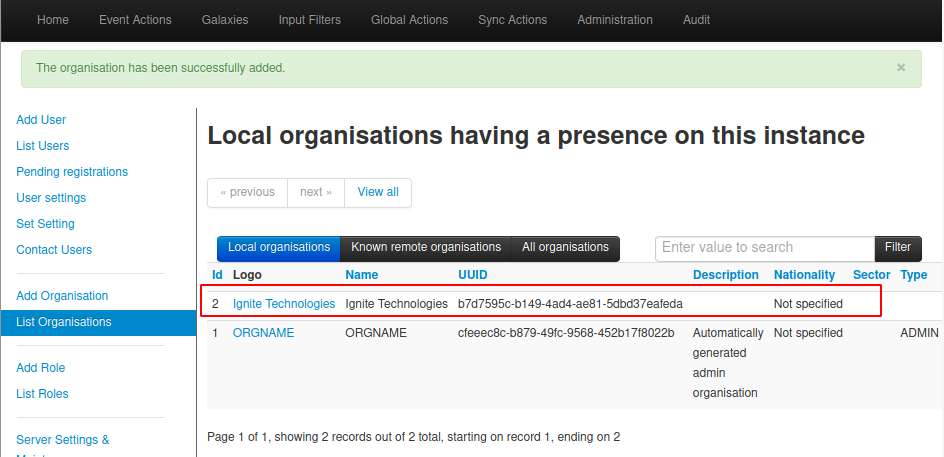Open the Galaxies menu
Screen dimensions: 944x457
pyautogui.click(x=225, y=20)
